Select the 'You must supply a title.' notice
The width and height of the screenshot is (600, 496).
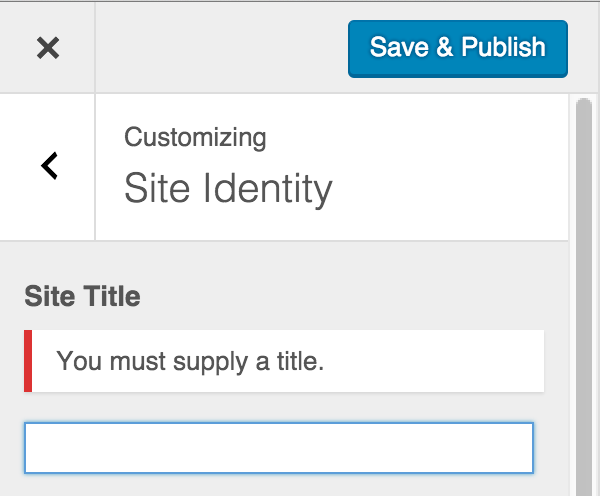pyautogui.click(x=284, y=361)
